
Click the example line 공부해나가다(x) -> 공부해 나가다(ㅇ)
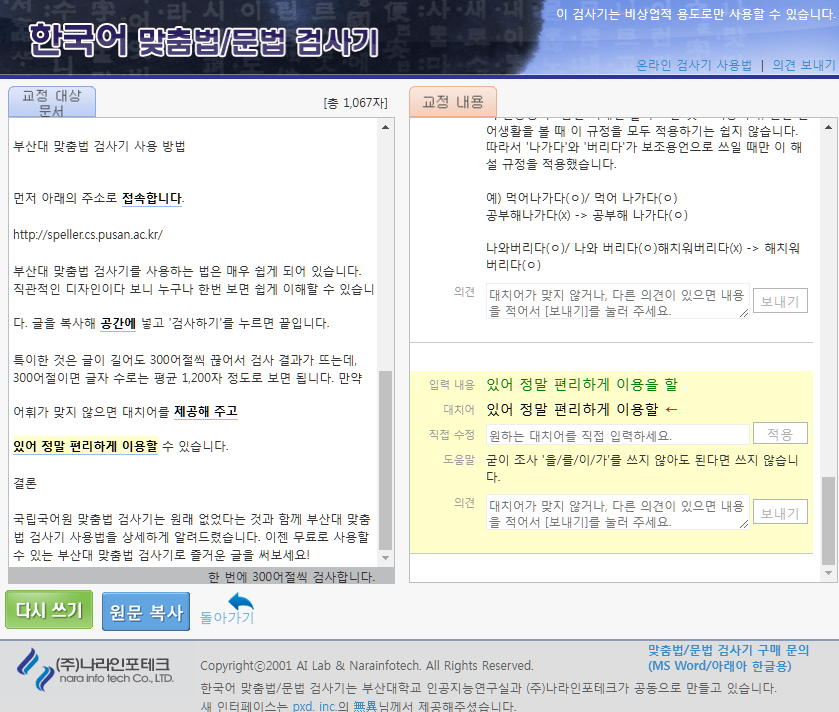coord(587,215)
